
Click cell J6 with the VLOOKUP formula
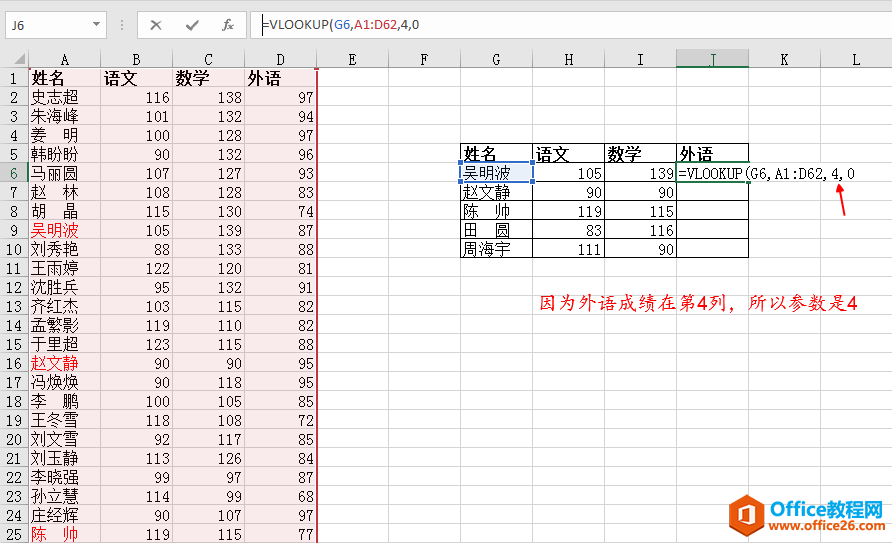pyautogui.click(x=712, y=173)
